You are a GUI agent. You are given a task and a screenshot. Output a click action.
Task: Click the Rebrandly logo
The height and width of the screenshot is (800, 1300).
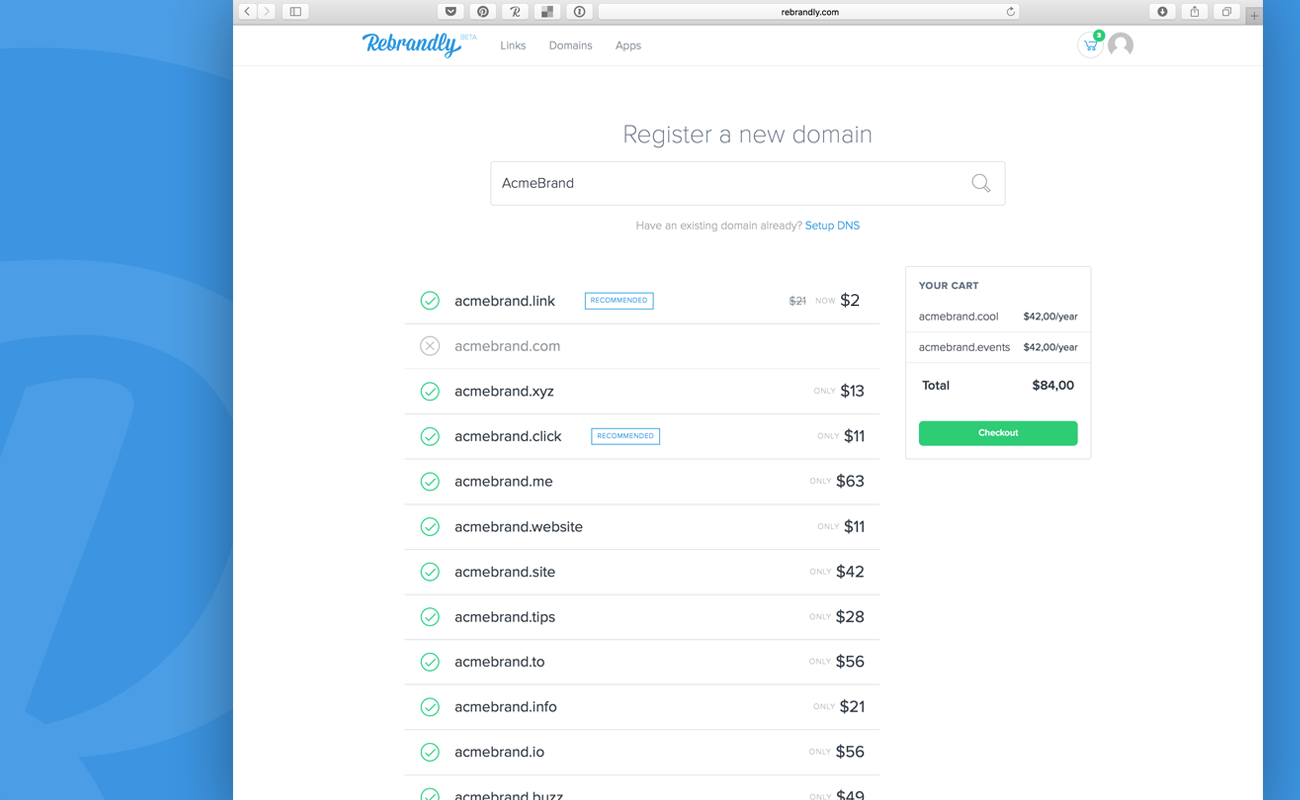coord(413,45)
